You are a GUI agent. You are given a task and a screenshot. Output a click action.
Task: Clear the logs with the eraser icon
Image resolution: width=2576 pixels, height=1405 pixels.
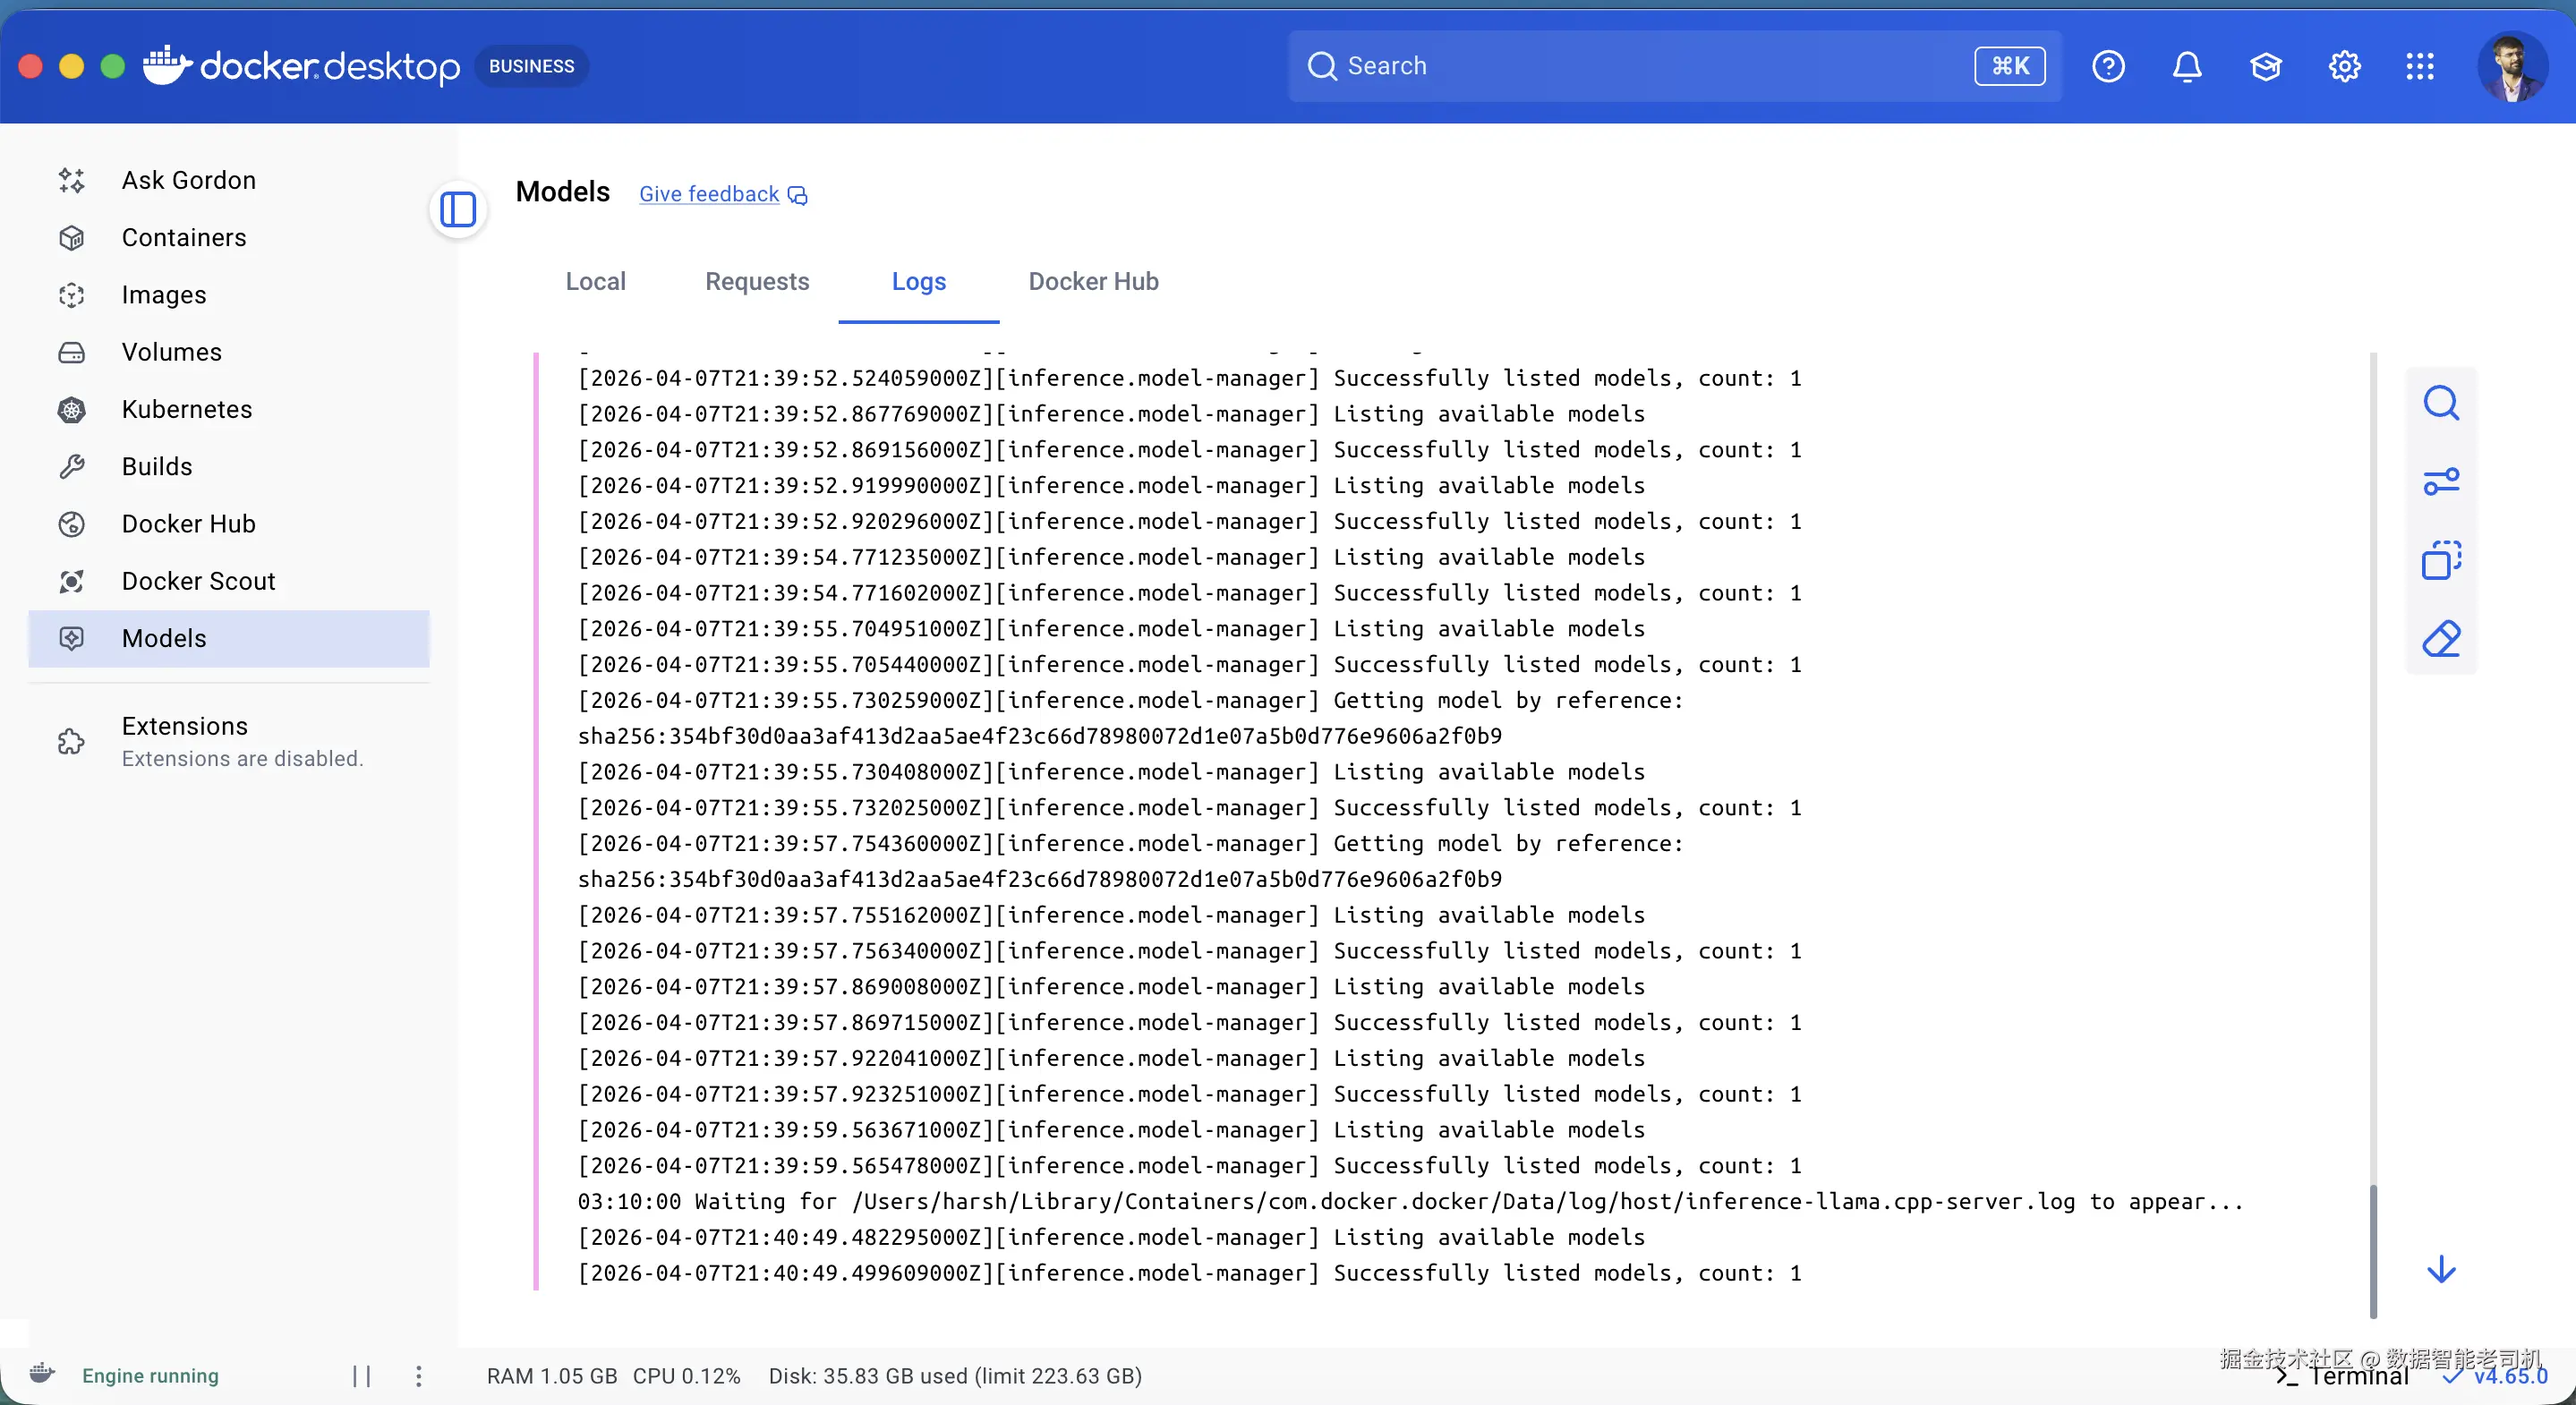click(x=2441, y=639)
